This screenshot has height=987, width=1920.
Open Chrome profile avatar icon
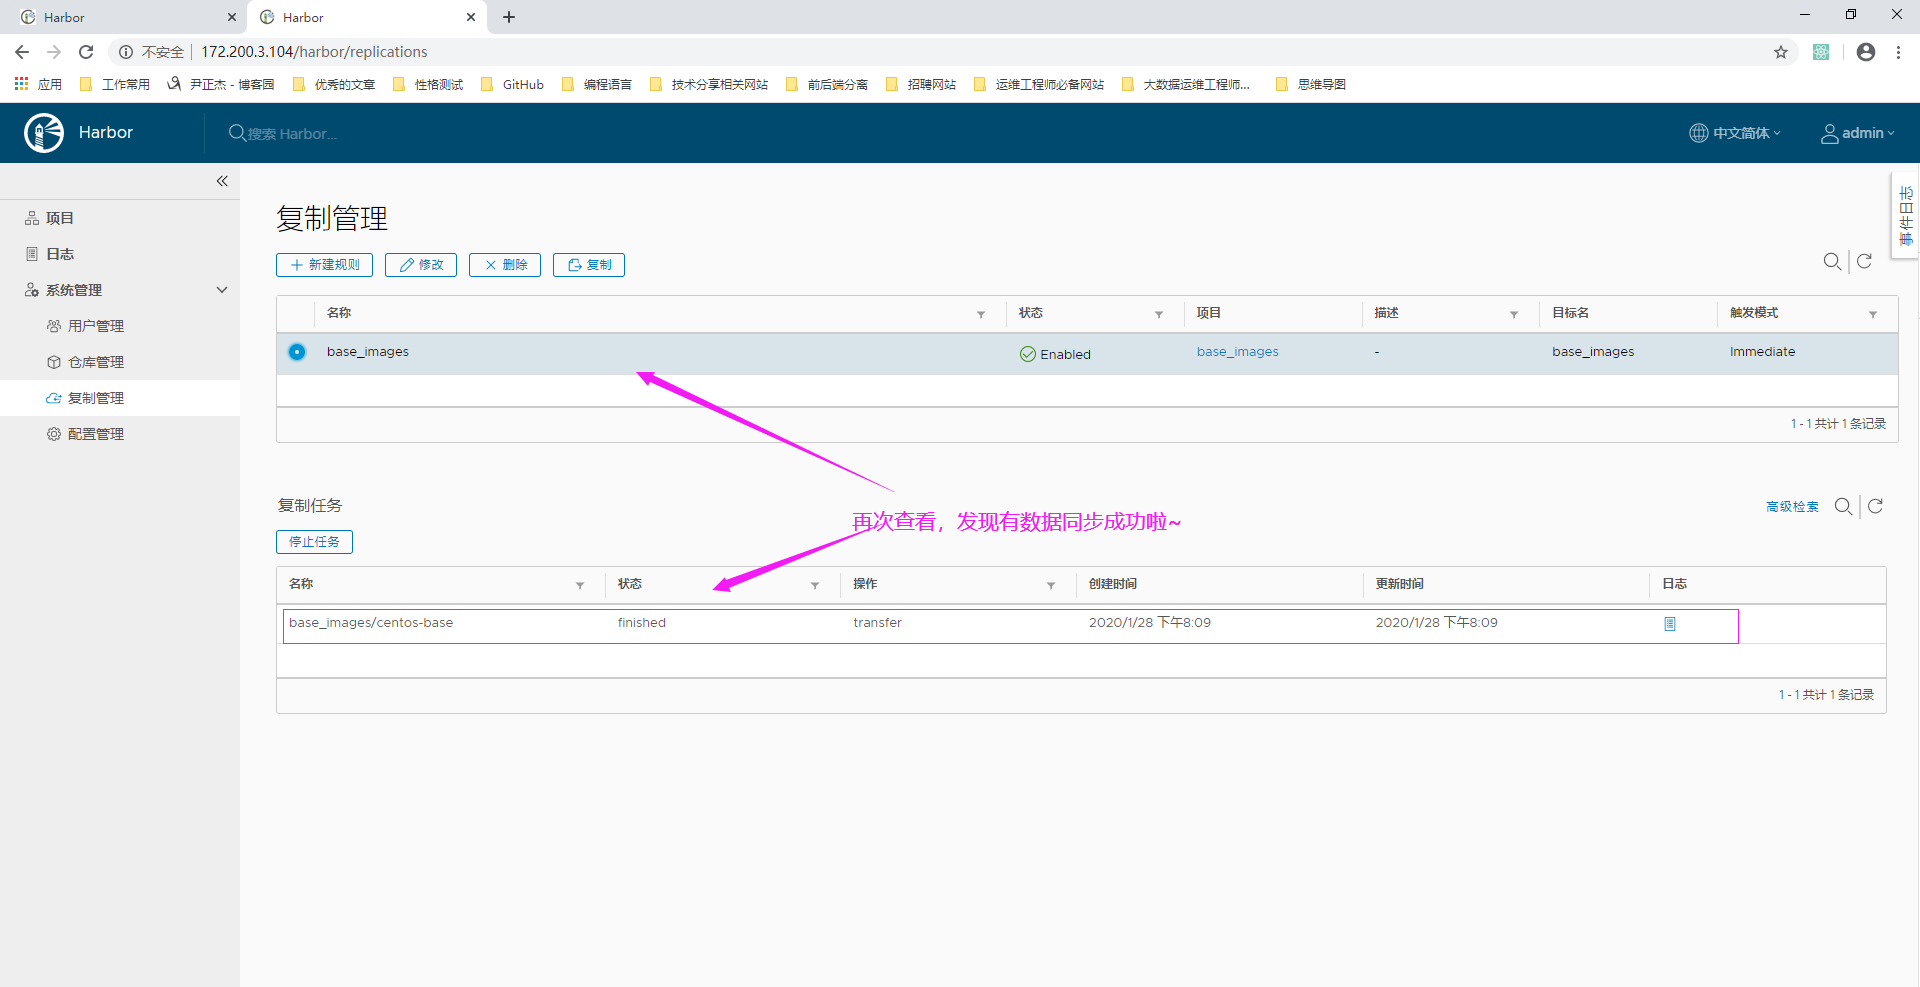1866,52
